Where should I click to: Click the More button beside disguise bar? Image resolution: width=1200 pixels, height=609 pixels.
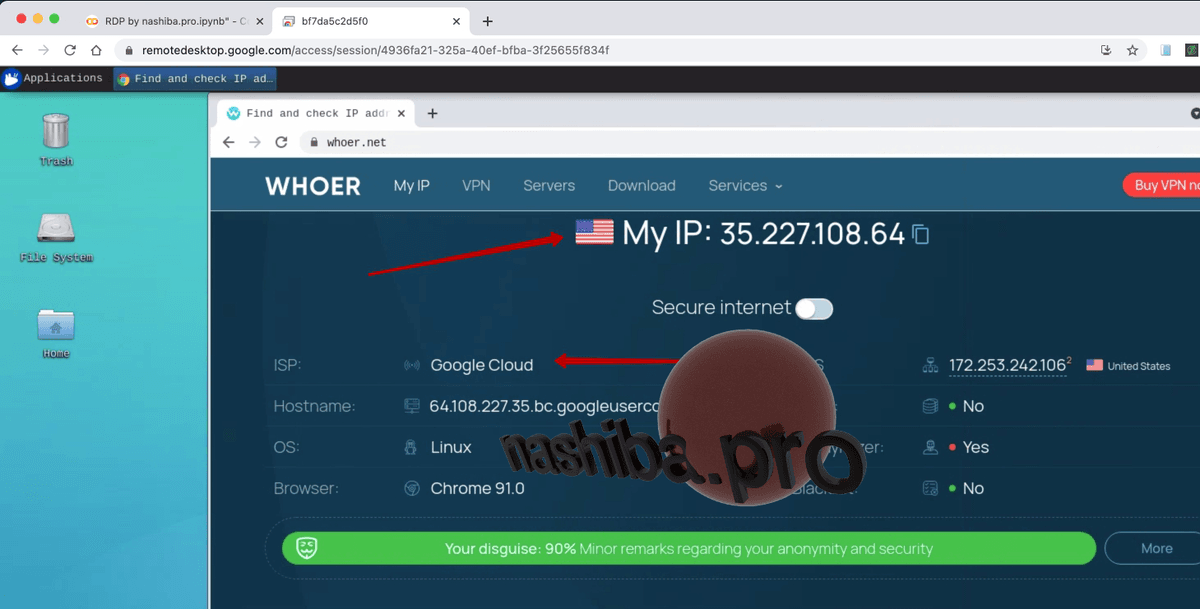[1152, 548]
